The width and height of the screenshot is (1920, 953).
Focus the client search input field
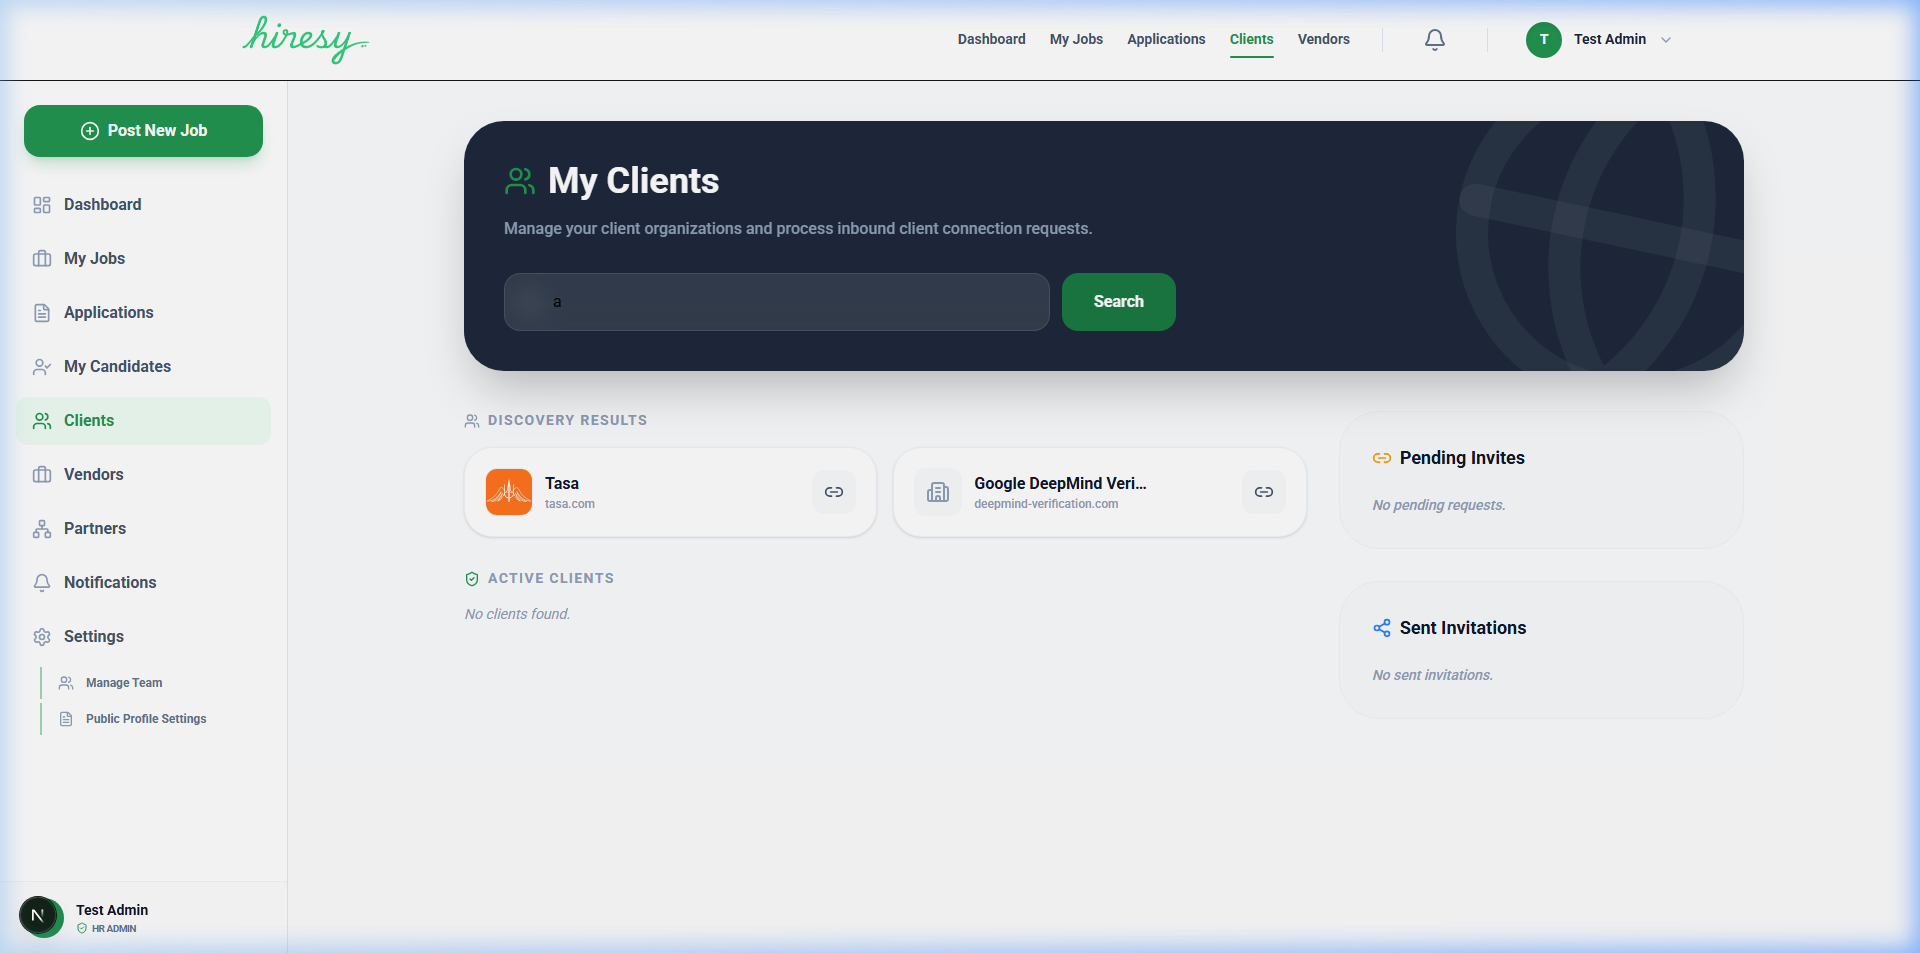[776, 302]
